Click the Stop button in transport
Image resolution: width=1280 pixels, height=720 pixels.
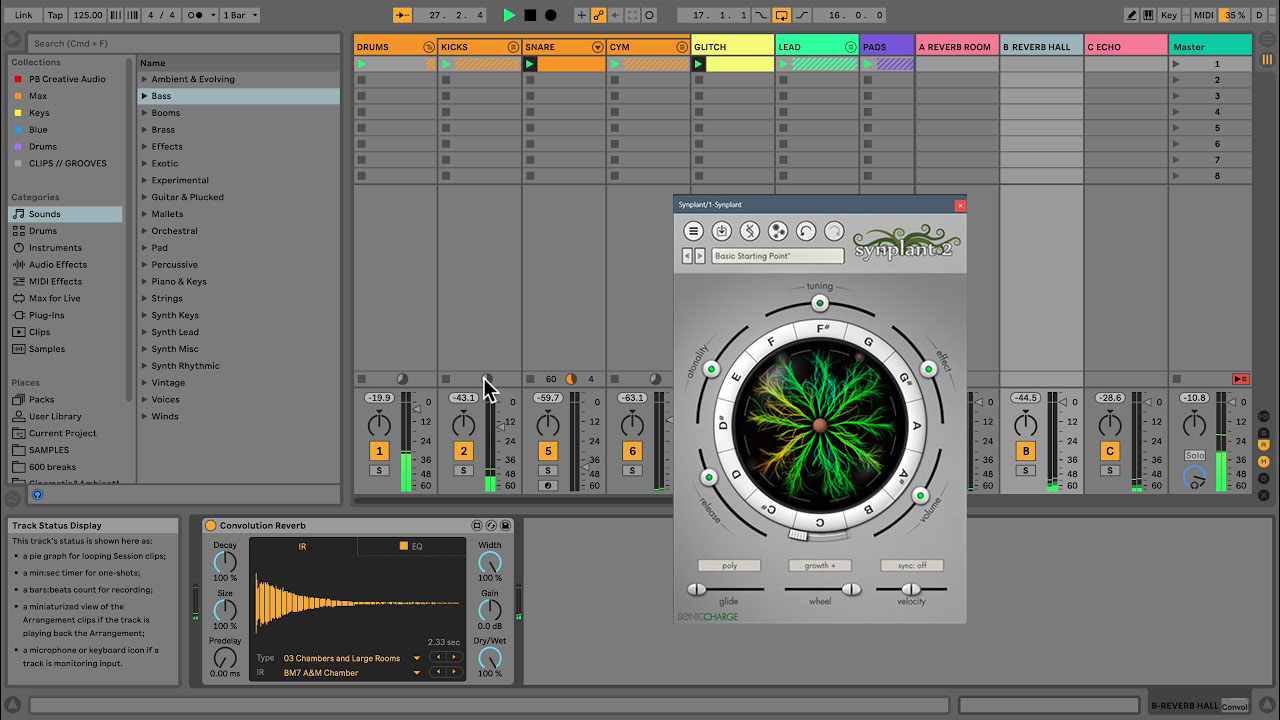(530, 15)
